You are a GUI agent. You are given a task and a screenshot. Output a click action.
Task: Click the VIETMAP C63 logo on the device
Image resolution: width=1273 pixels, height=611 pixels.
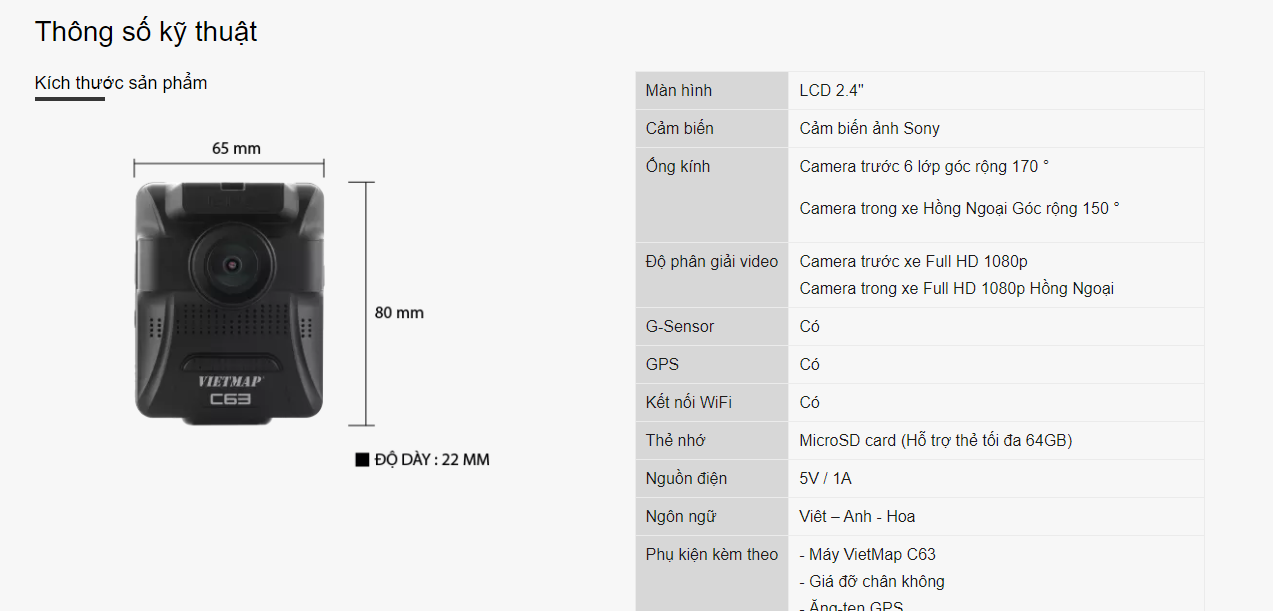[x=229, y=389]
